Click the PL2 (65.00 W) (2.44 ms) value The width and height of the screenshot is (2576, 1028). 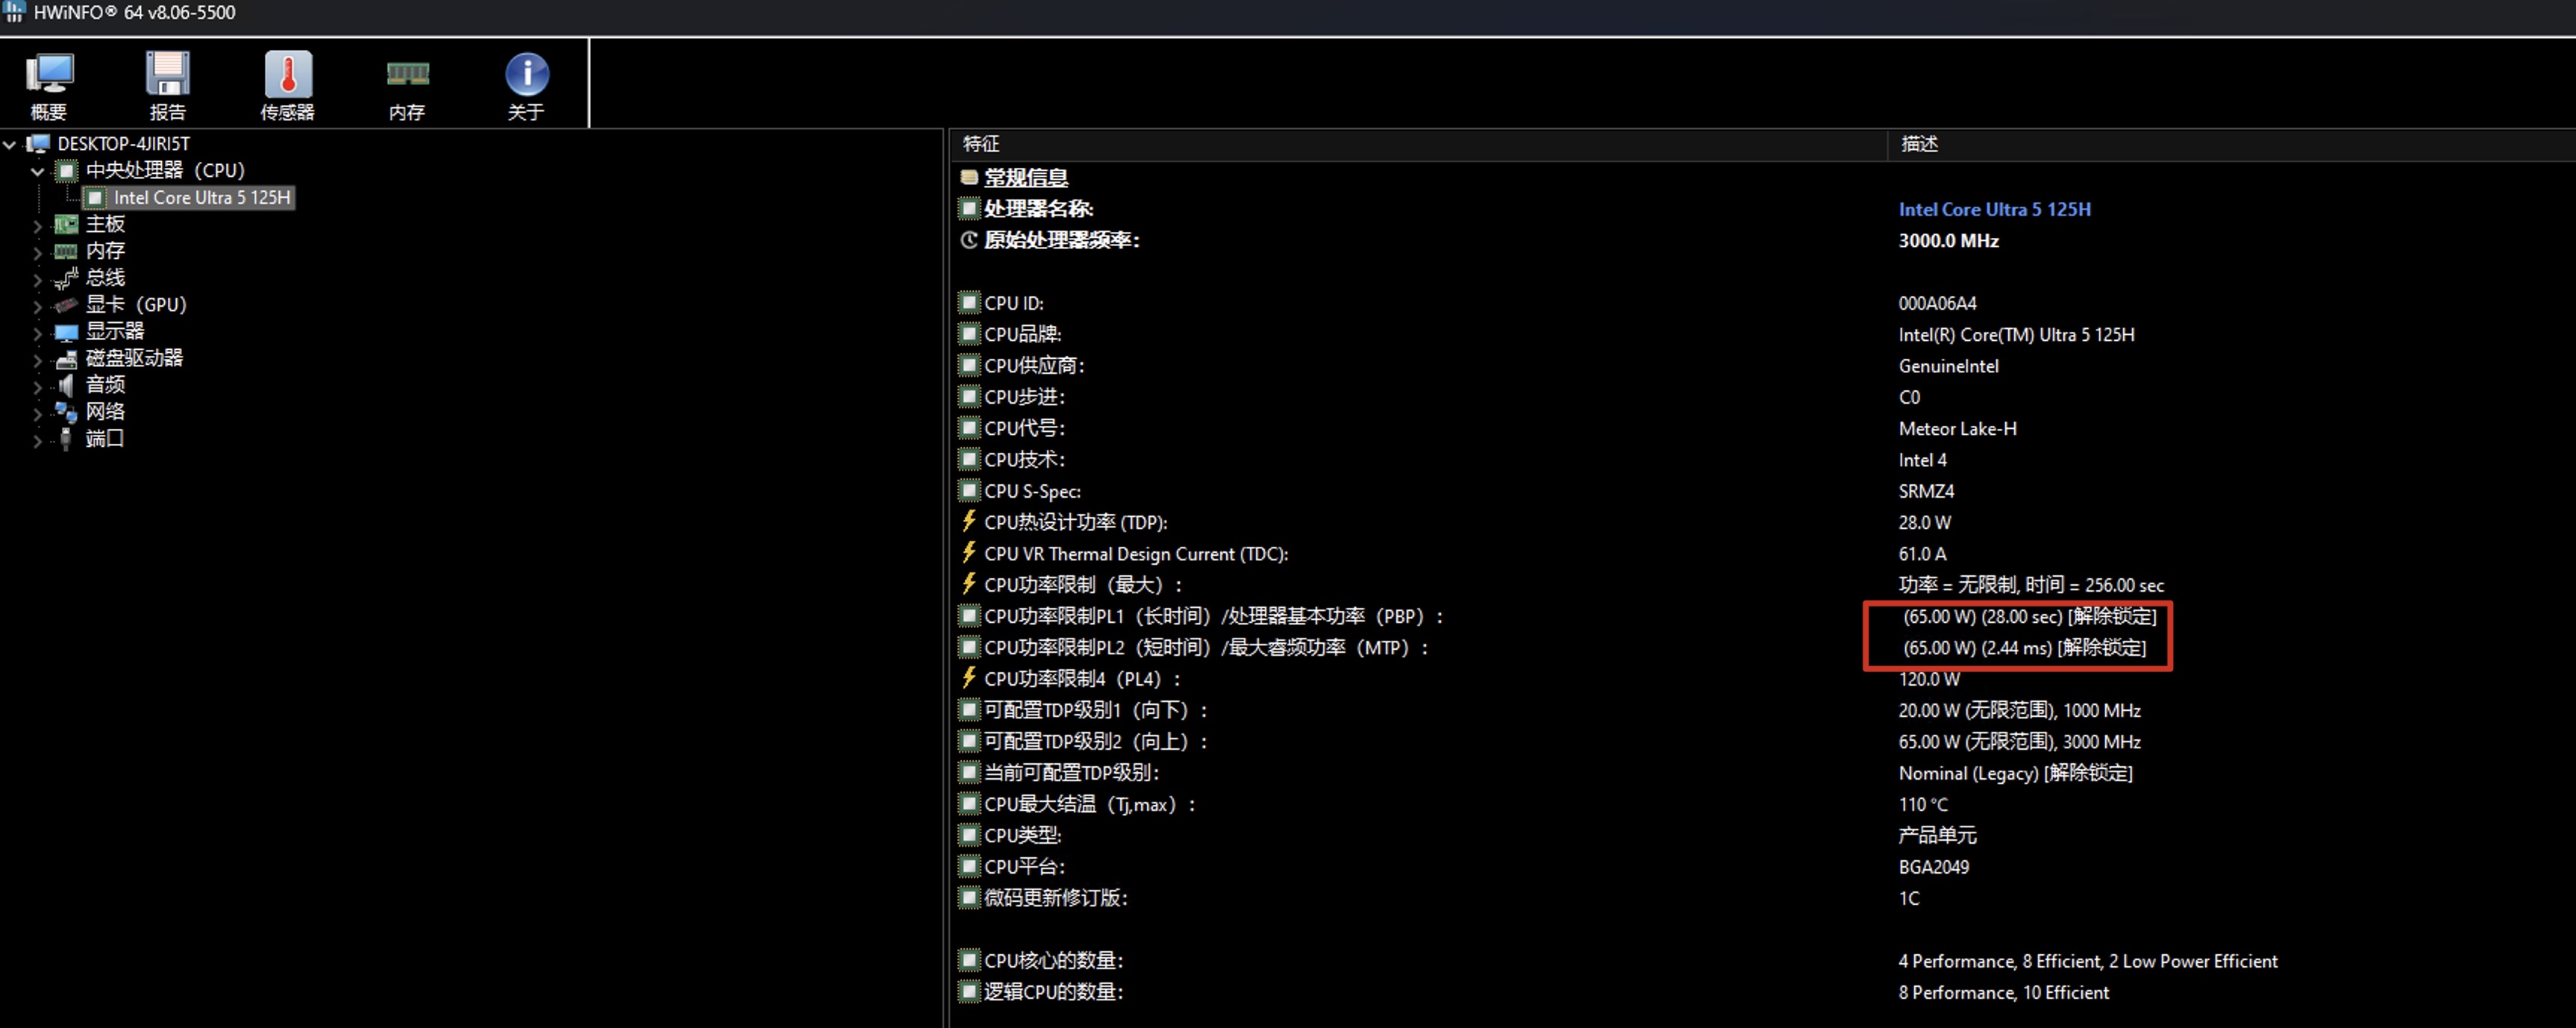[2024, 647]
